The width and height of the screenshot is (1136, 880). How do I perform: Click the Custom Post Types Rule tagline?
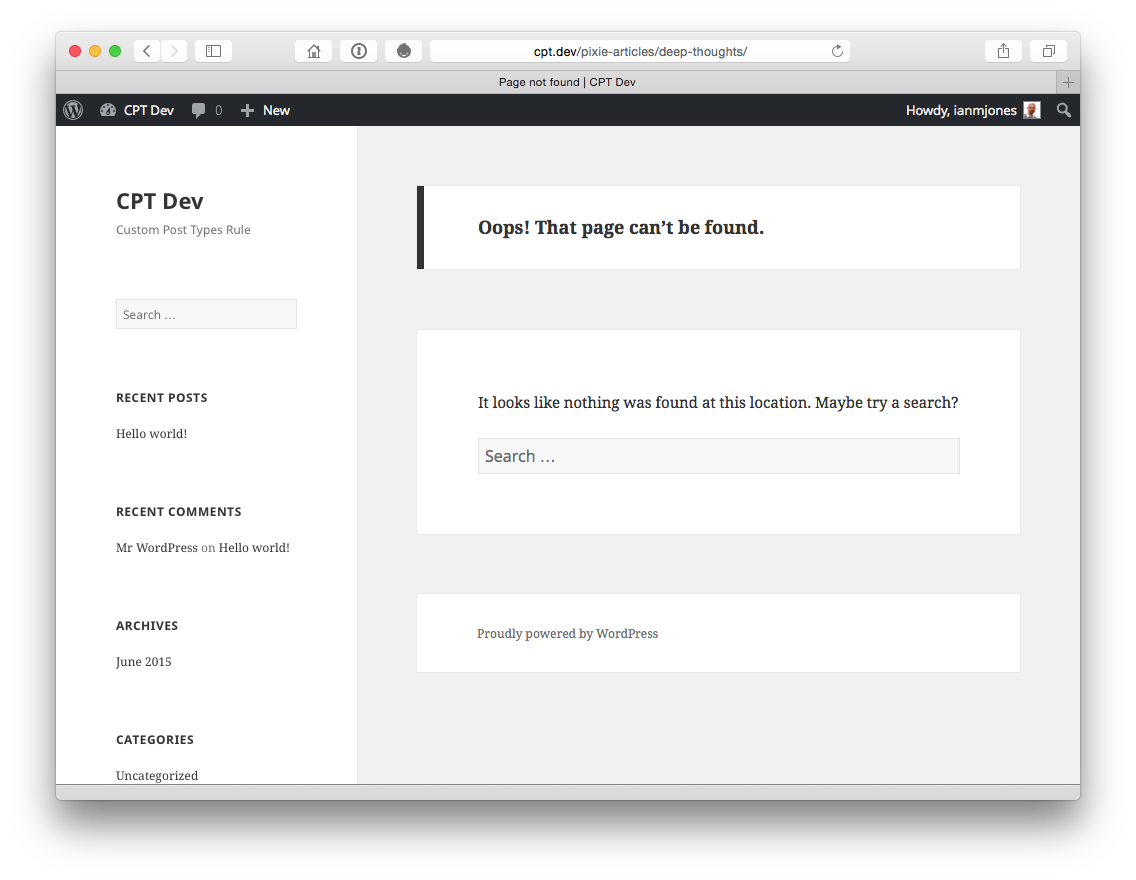click(183, 230)
